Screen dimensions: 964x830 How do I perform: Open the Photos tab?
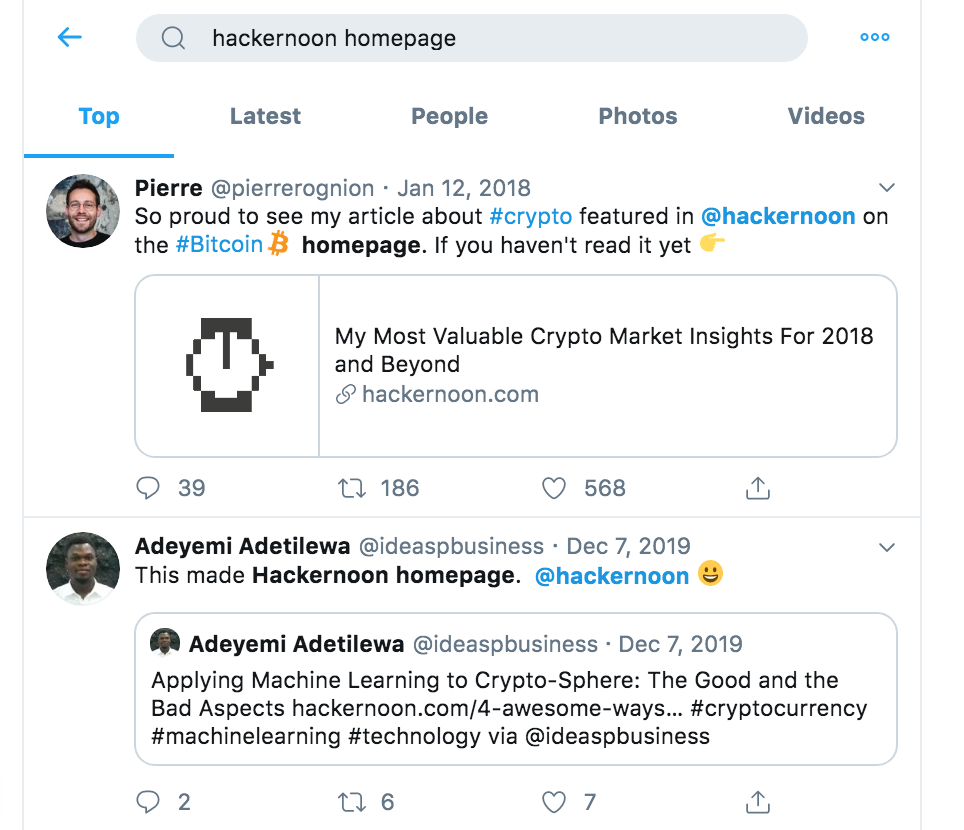point(637,116)
